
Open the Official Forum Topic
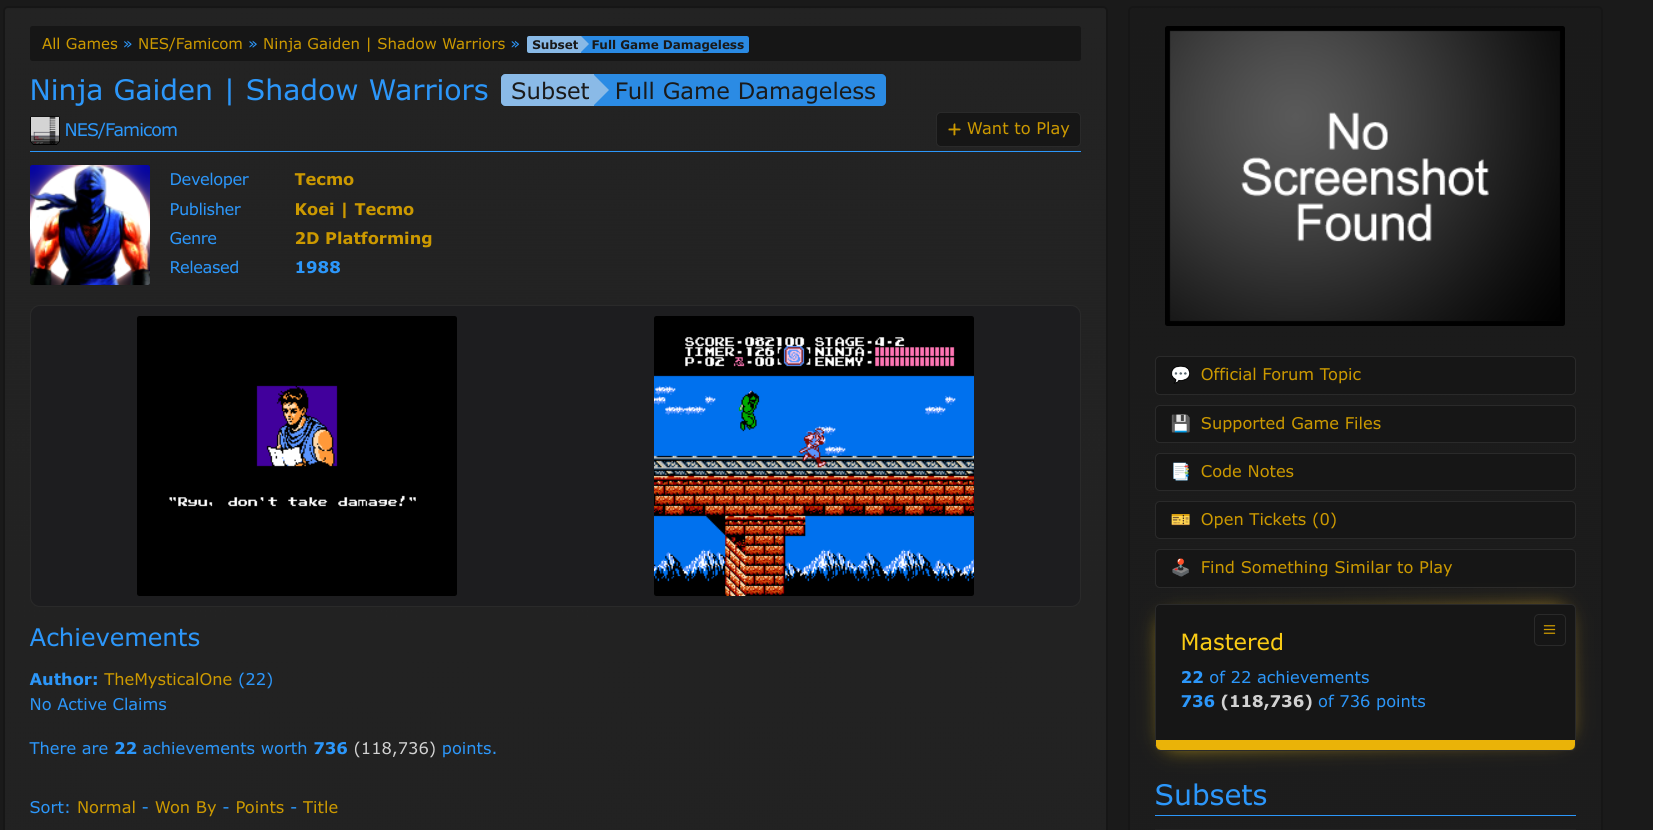pos(1365,375)
